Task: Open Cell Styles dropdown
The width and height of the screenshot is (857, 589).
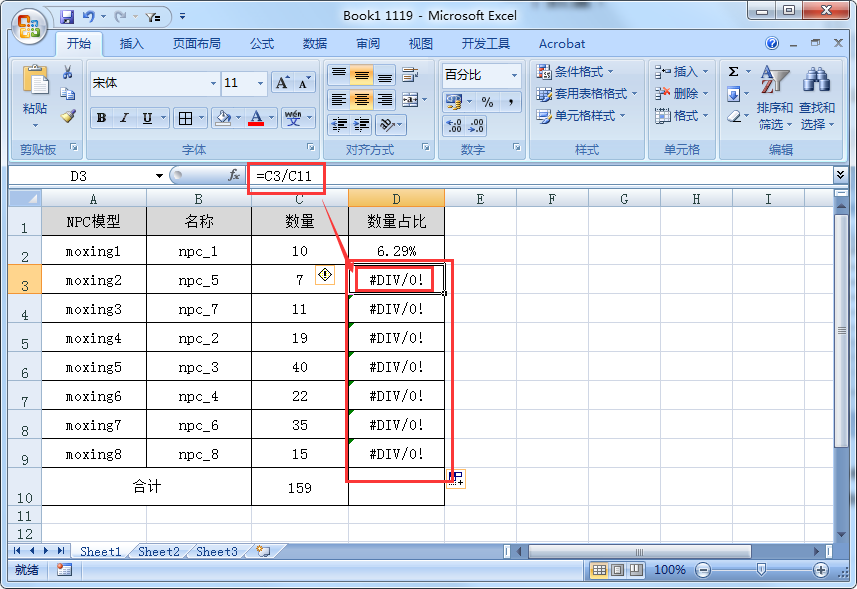Action: pos(581,116)
